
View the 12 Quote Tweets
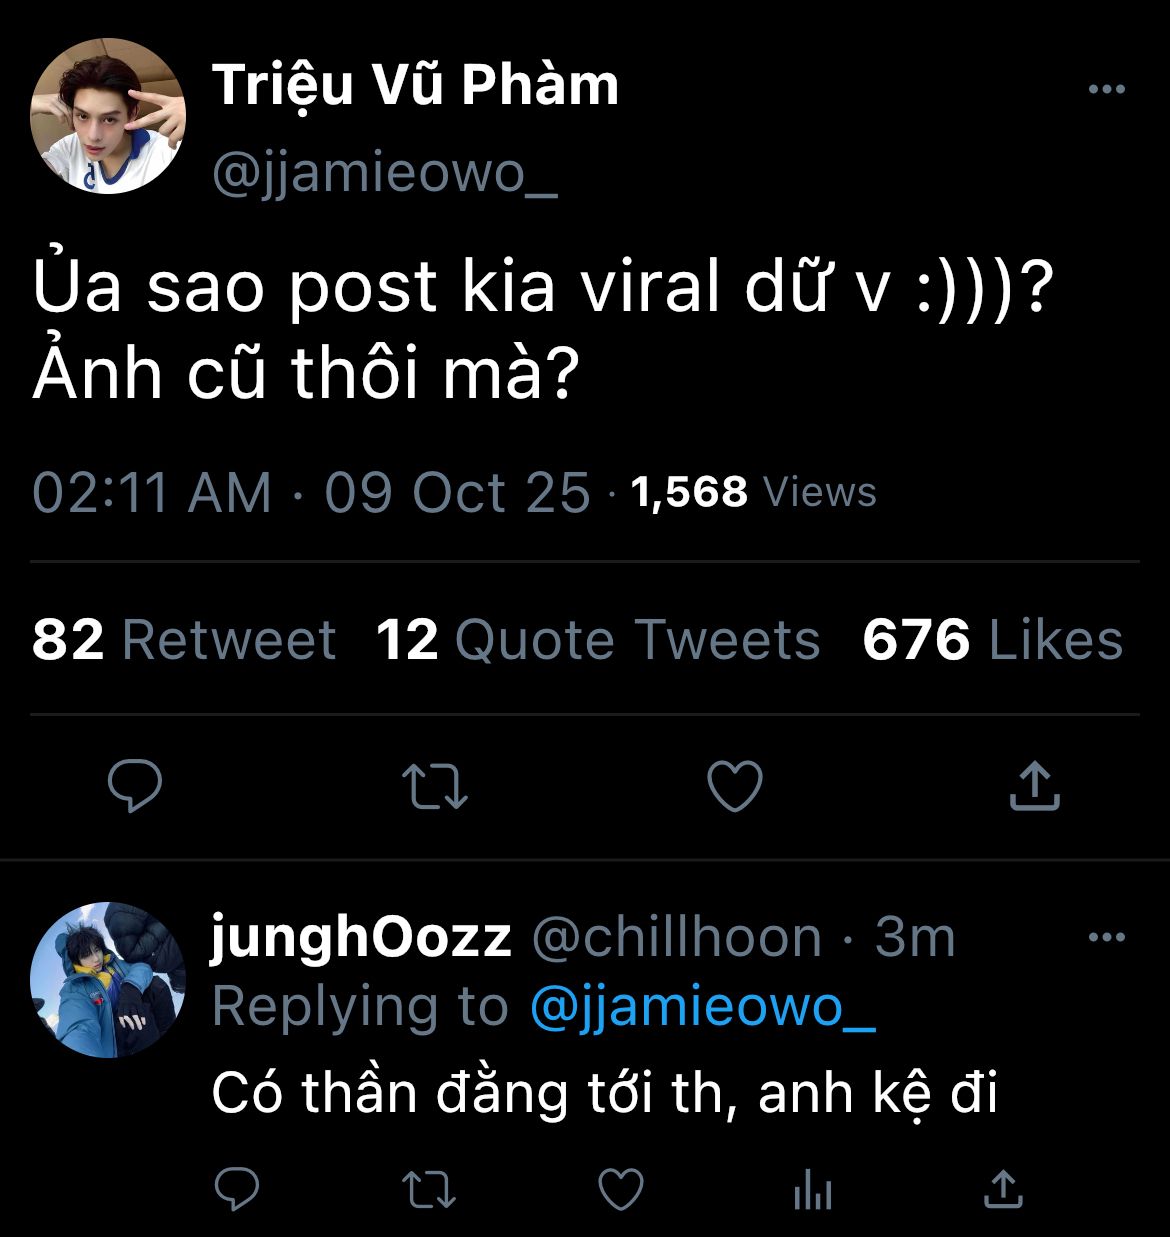pyautogui.click(x=597, y=640)
